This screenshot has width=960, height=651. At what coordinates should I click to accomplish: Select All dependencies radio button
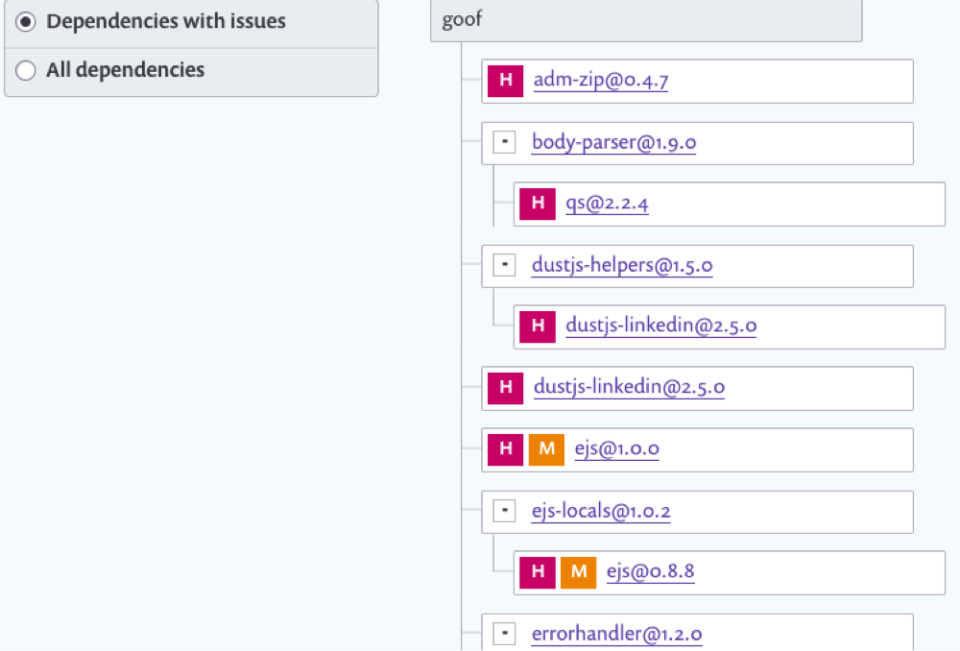click(x=26, y=70)
